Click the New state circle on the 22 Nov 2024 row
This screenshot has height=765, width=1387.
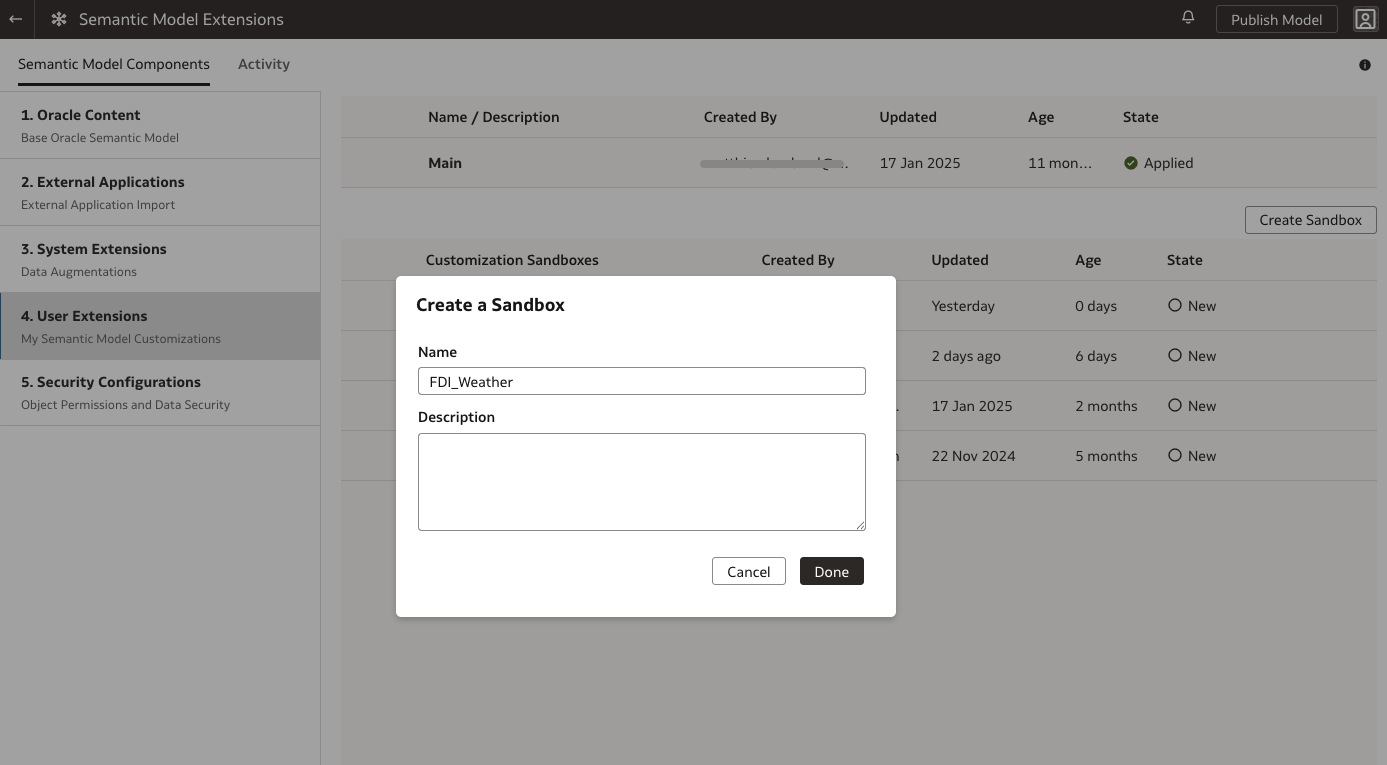pos(1174,455)
